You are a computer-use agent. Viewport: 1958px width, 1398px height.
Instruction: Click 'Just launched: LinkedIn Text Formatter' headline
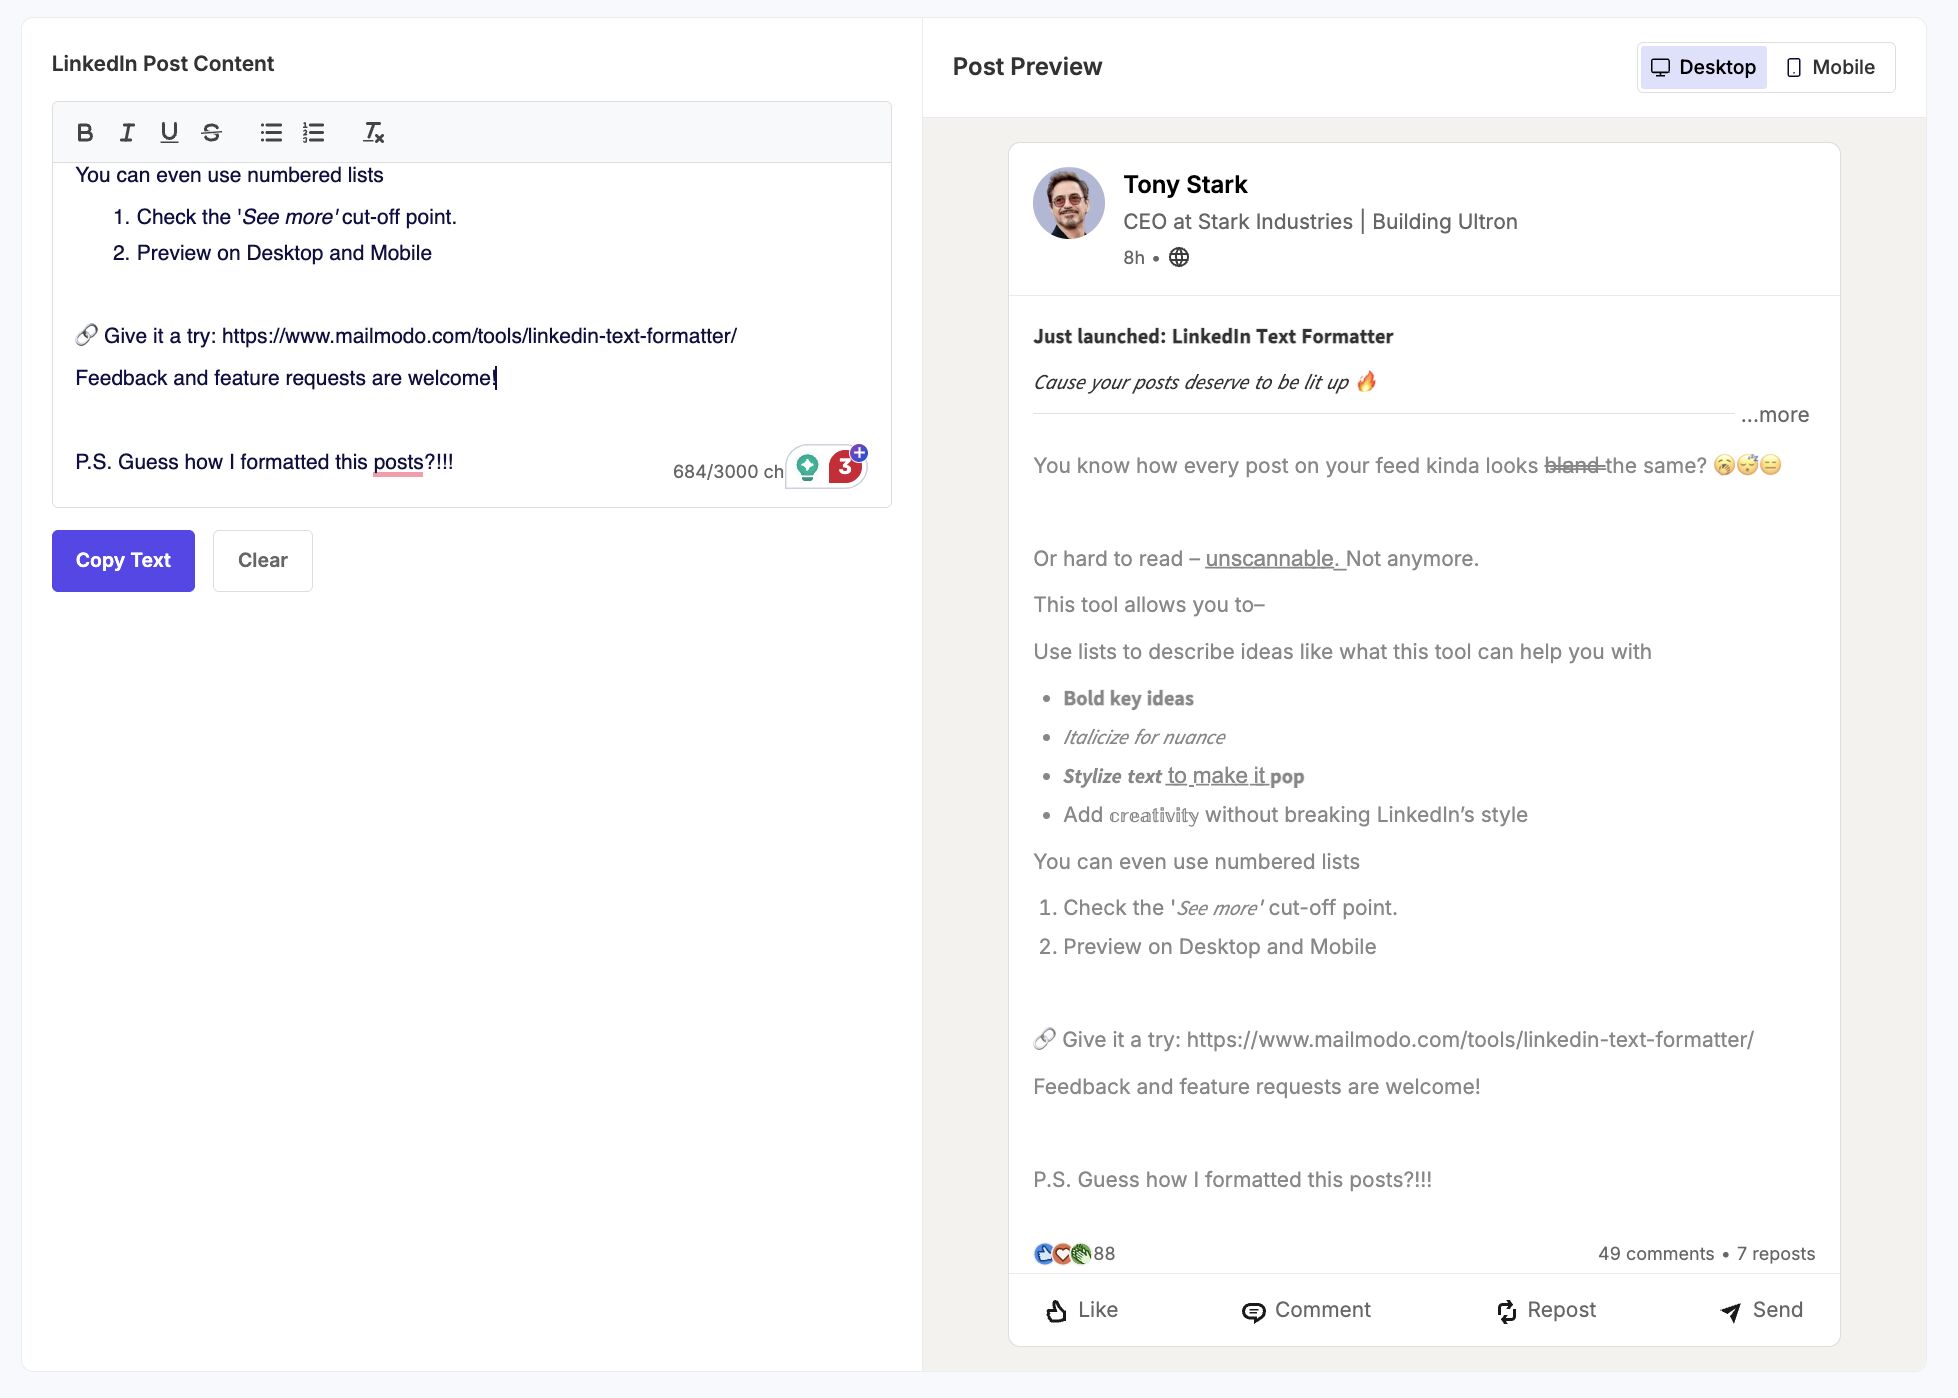[x=1213, y=337]
